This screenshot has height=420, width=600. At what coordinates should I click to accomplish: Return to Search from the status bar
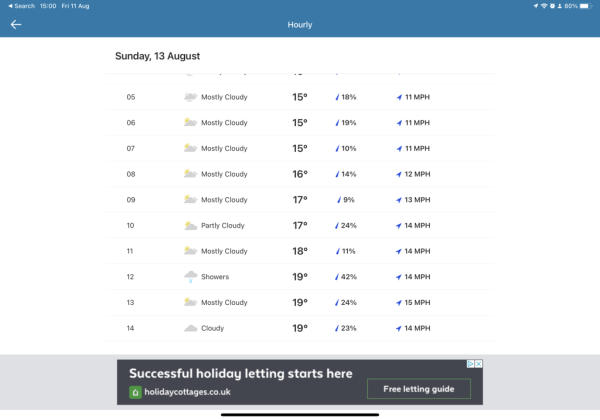point(20,5)
